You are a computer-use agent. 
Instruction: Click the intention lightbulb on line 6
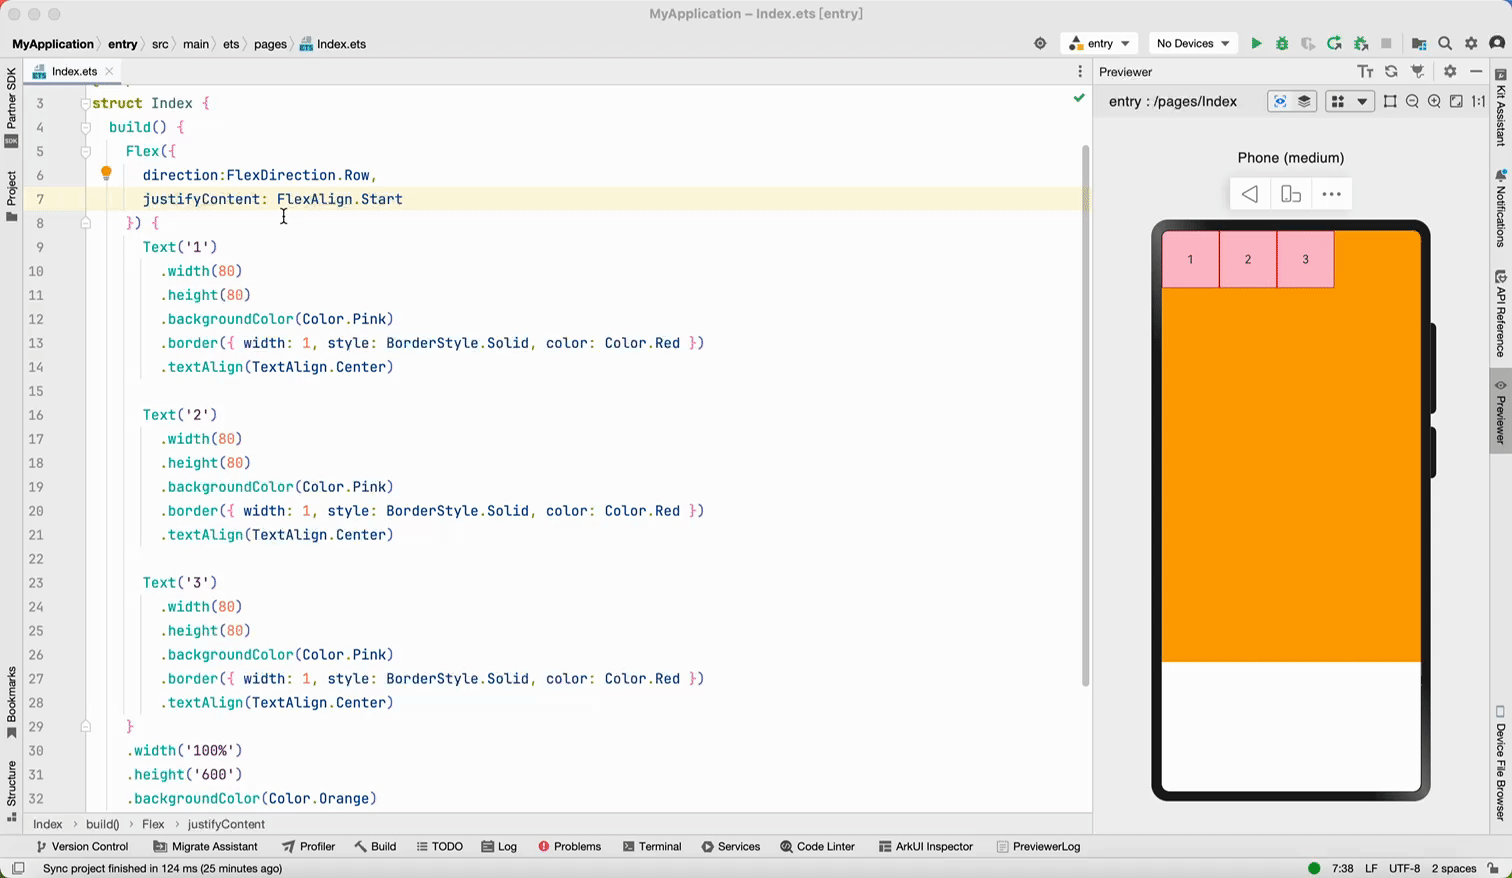pos(106,173)
